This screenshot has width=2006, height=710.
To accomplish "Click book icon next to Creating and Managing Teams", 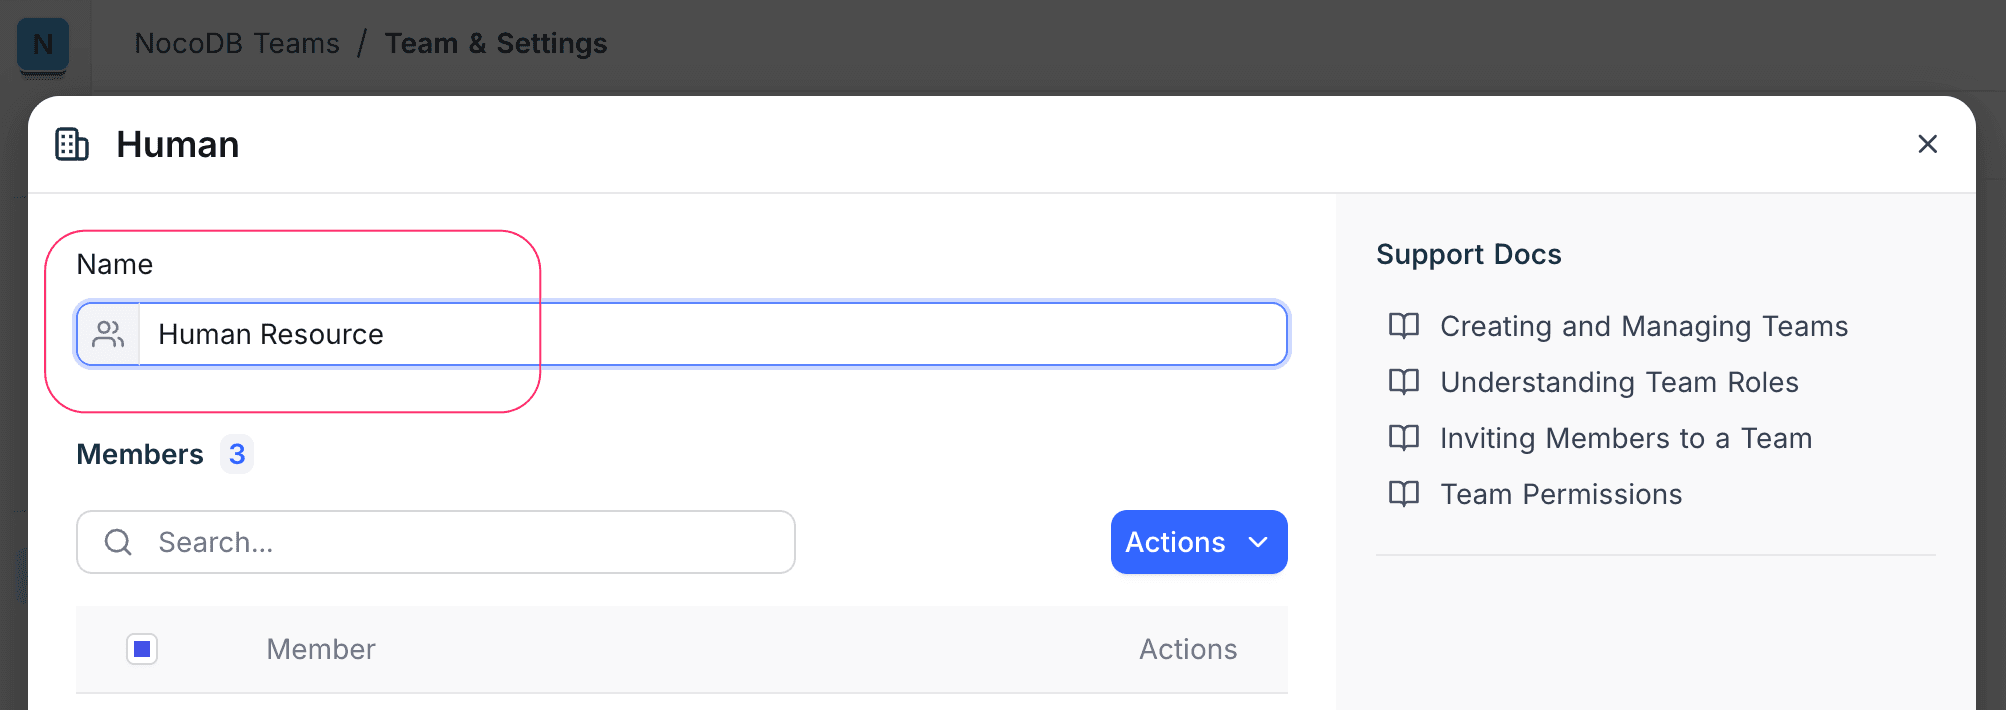I will (1404, 326).
